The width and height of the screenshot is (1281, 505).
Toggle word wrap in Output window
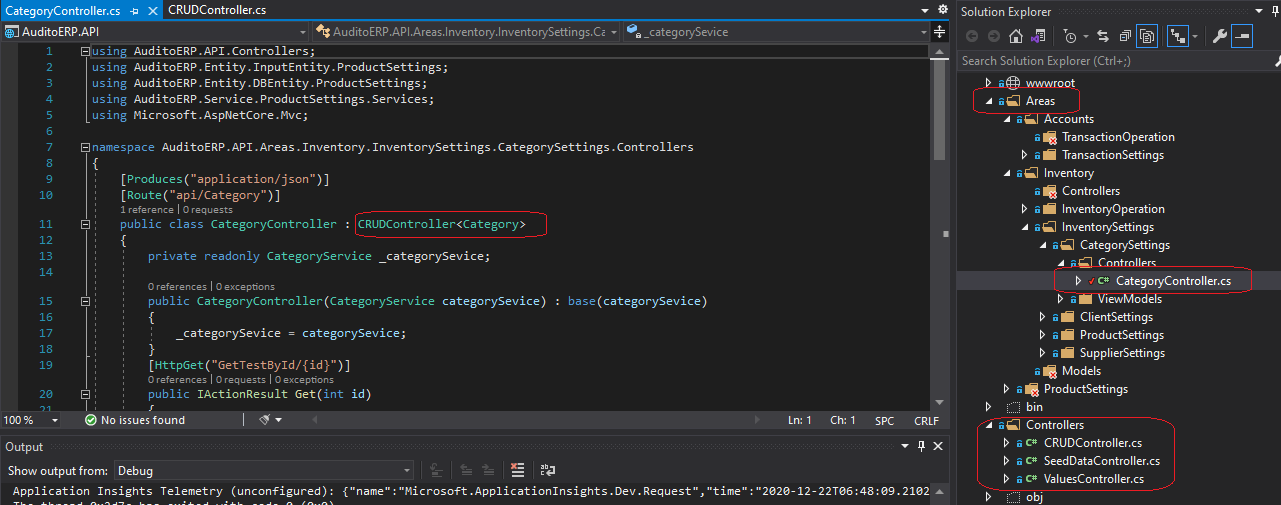pos(547,470)
